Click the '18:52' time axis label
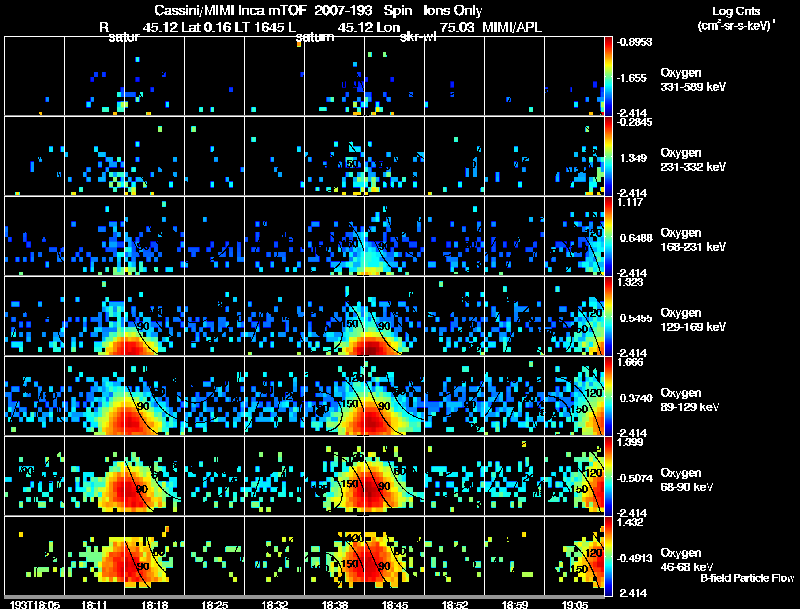The image size is (800, 609). (x=455, y=605)
